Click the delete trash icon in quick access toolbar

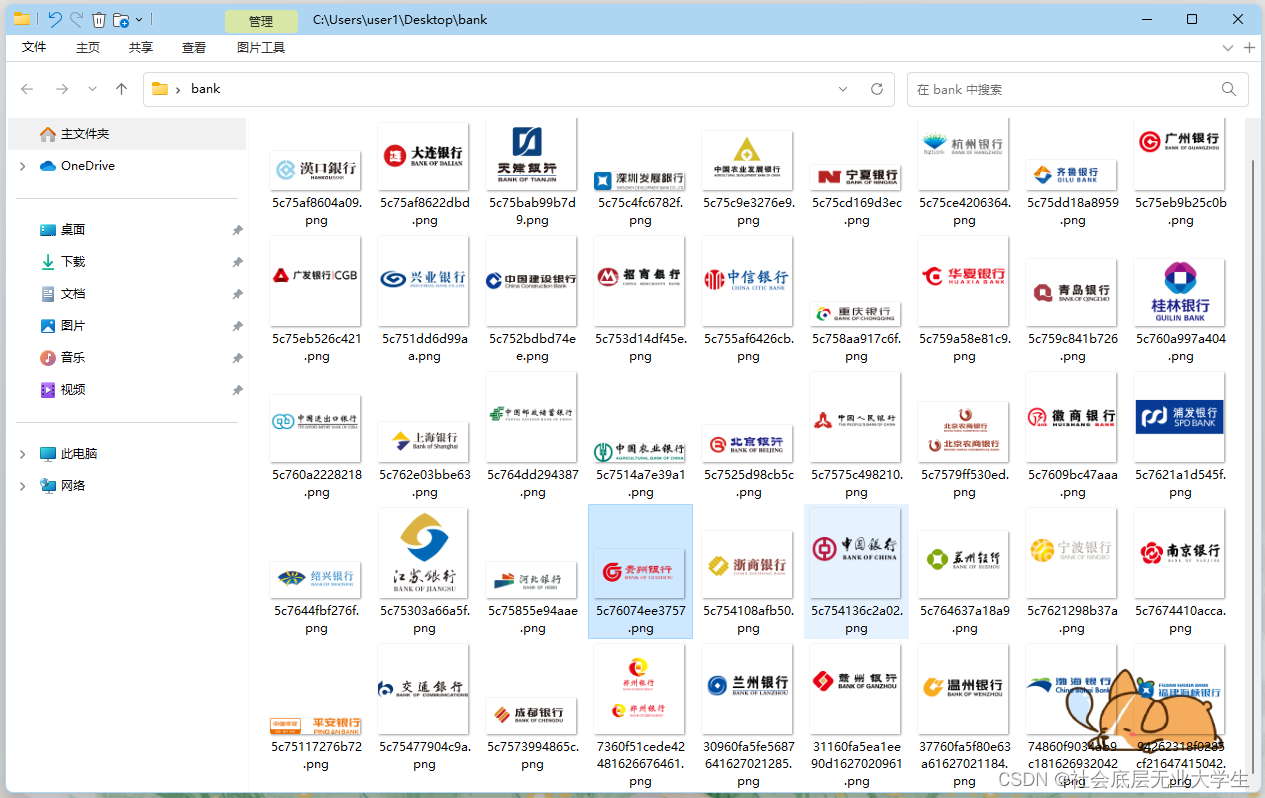click(98, 19)
